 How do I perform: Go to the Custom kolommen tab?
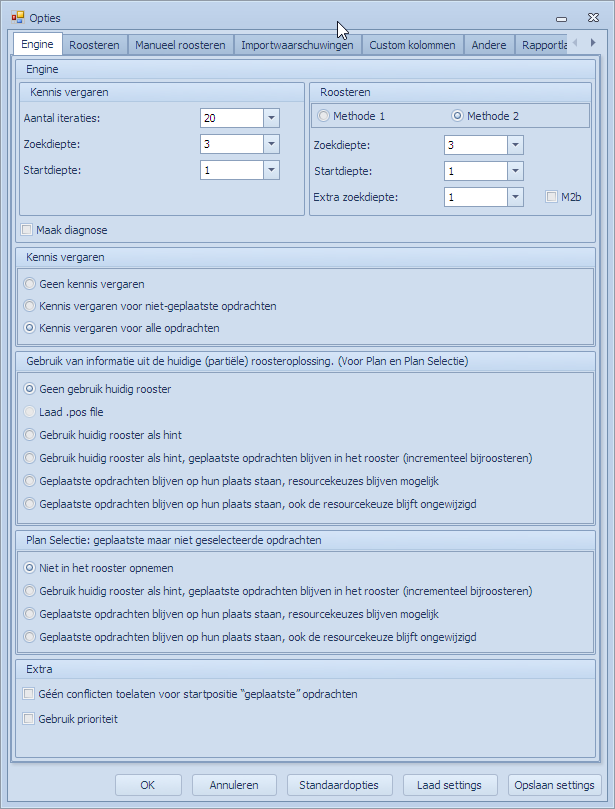(412, 45)
